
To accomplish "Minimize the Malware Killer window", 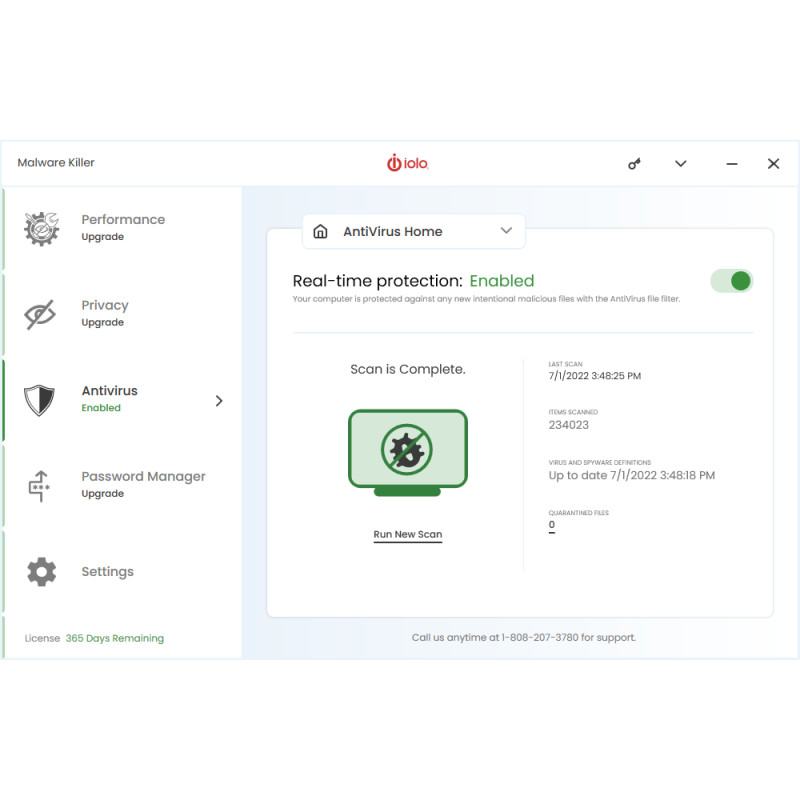I will coord(732,164).
